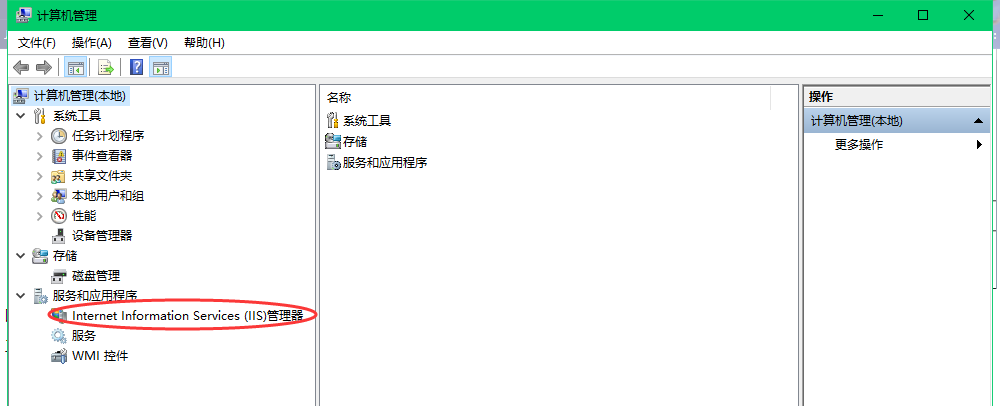Collapse the 系统工具 tree node
This screenshot has width=1000, height=406.
point(21,116)
